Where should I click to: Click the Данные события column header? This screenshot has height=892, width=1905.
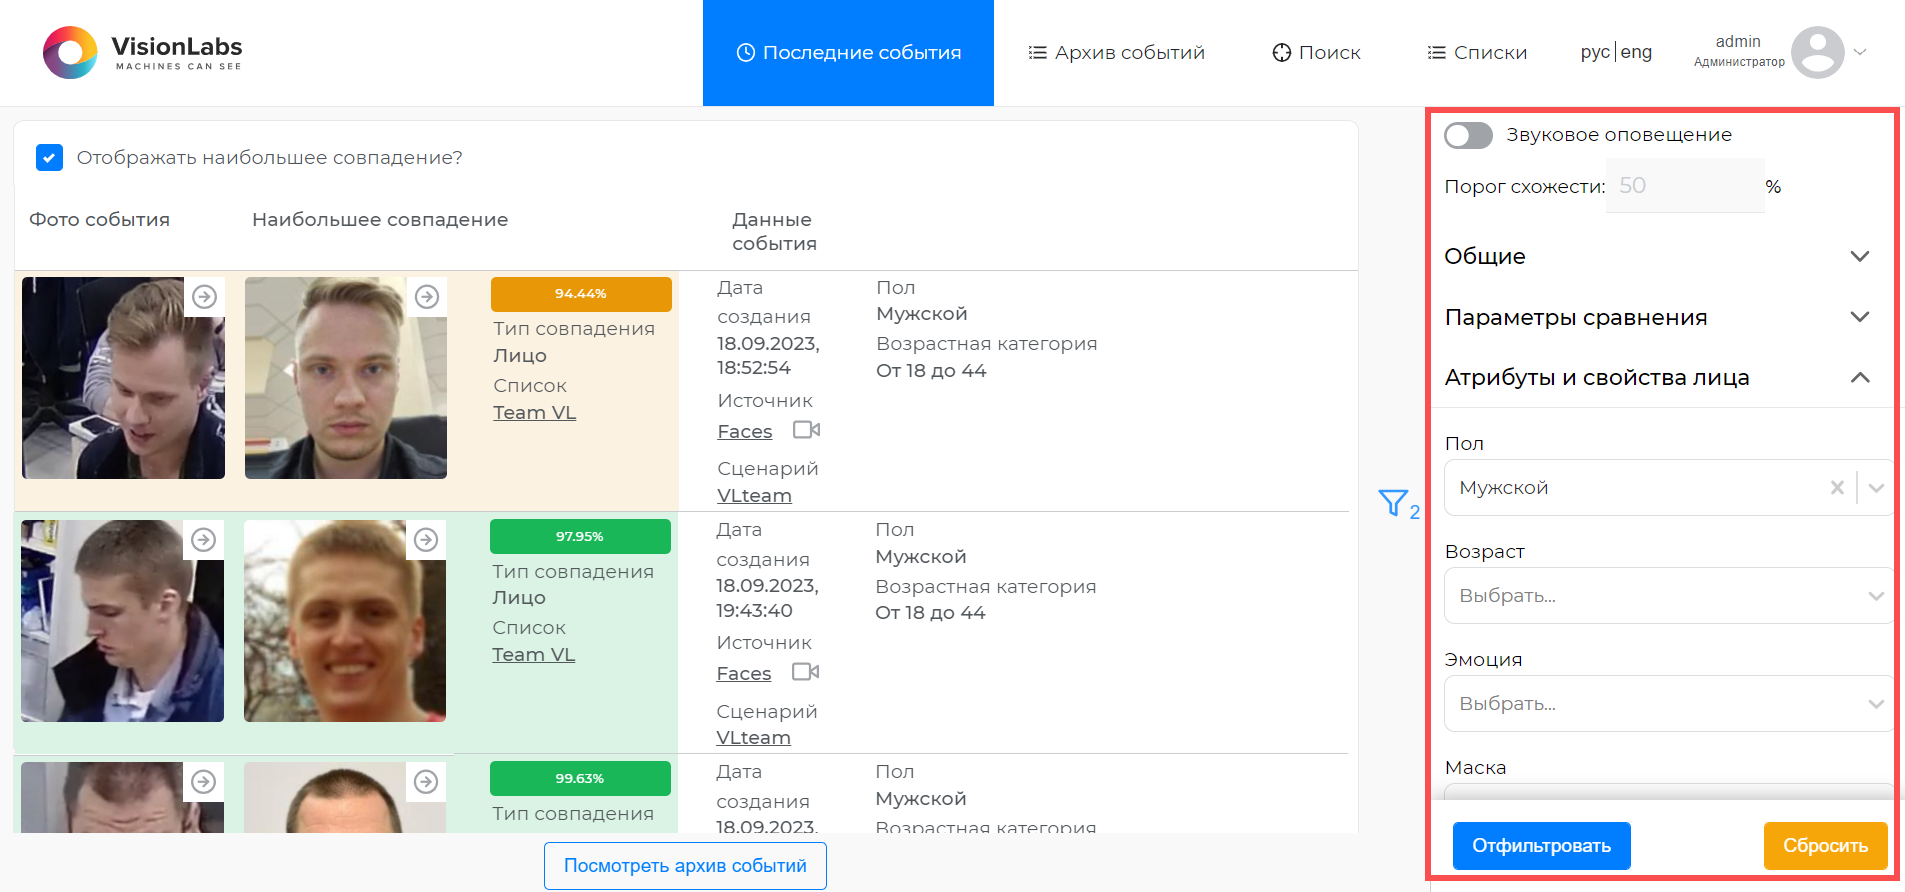[x=775, y=232]
